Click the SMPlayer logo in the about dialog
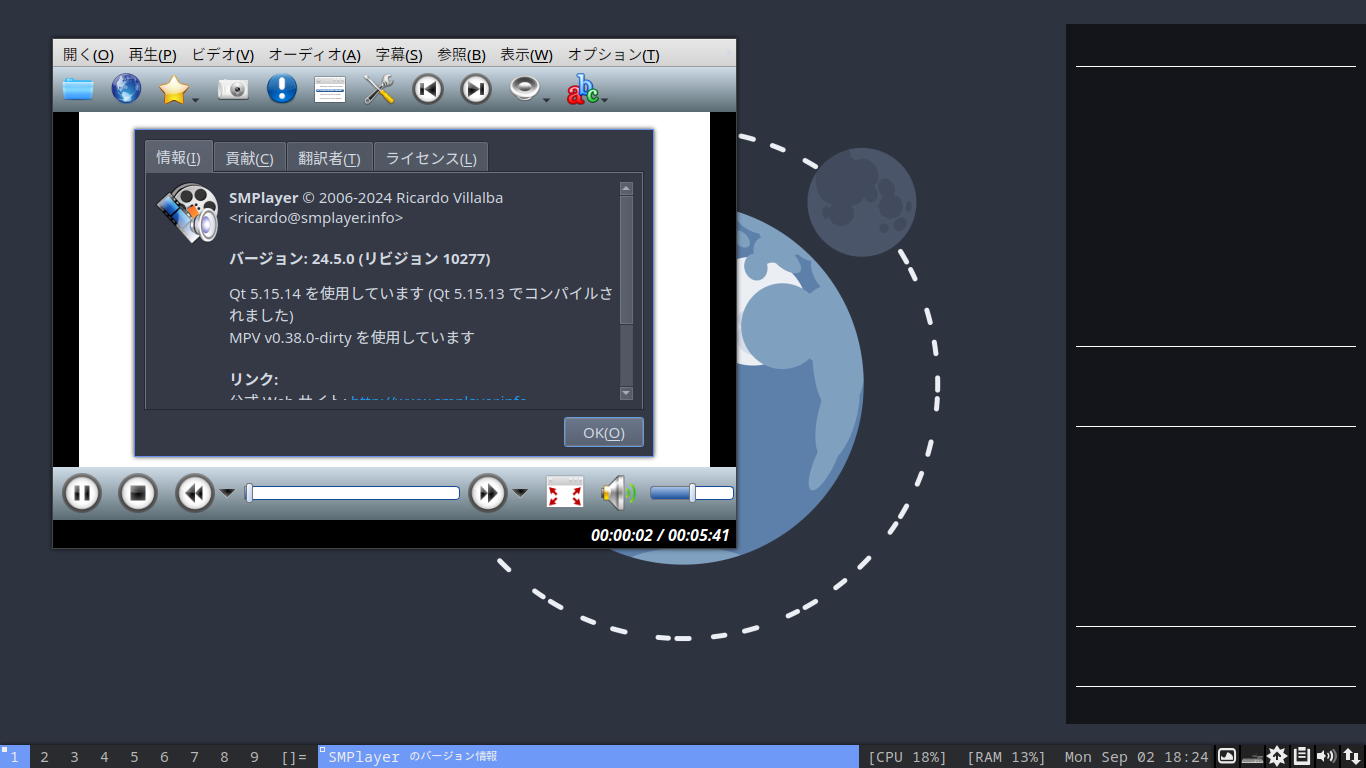1366x768 pixels. (187, 213)
